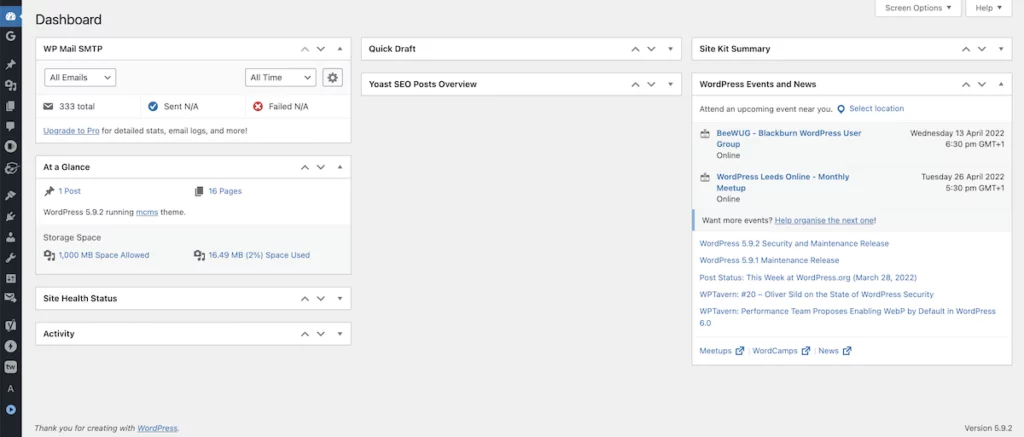Move At a Glance panel up

[x=304, y=167]
